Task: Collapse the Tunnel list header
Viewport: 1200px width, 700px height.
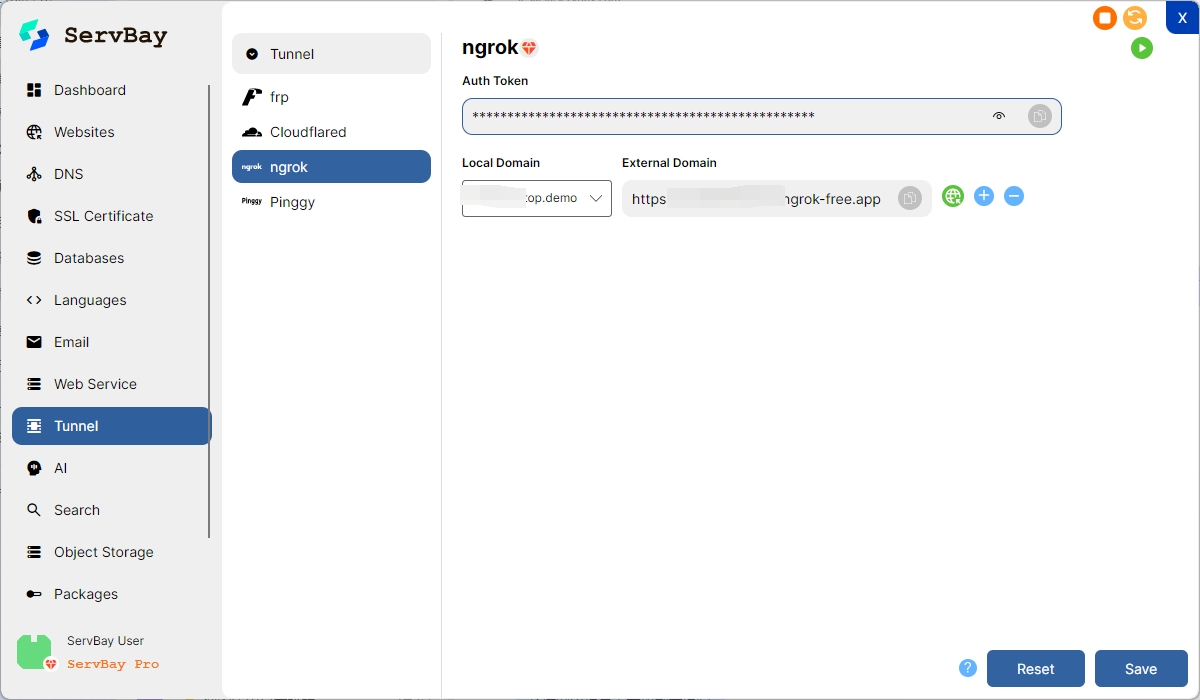Action: (331, 54)
